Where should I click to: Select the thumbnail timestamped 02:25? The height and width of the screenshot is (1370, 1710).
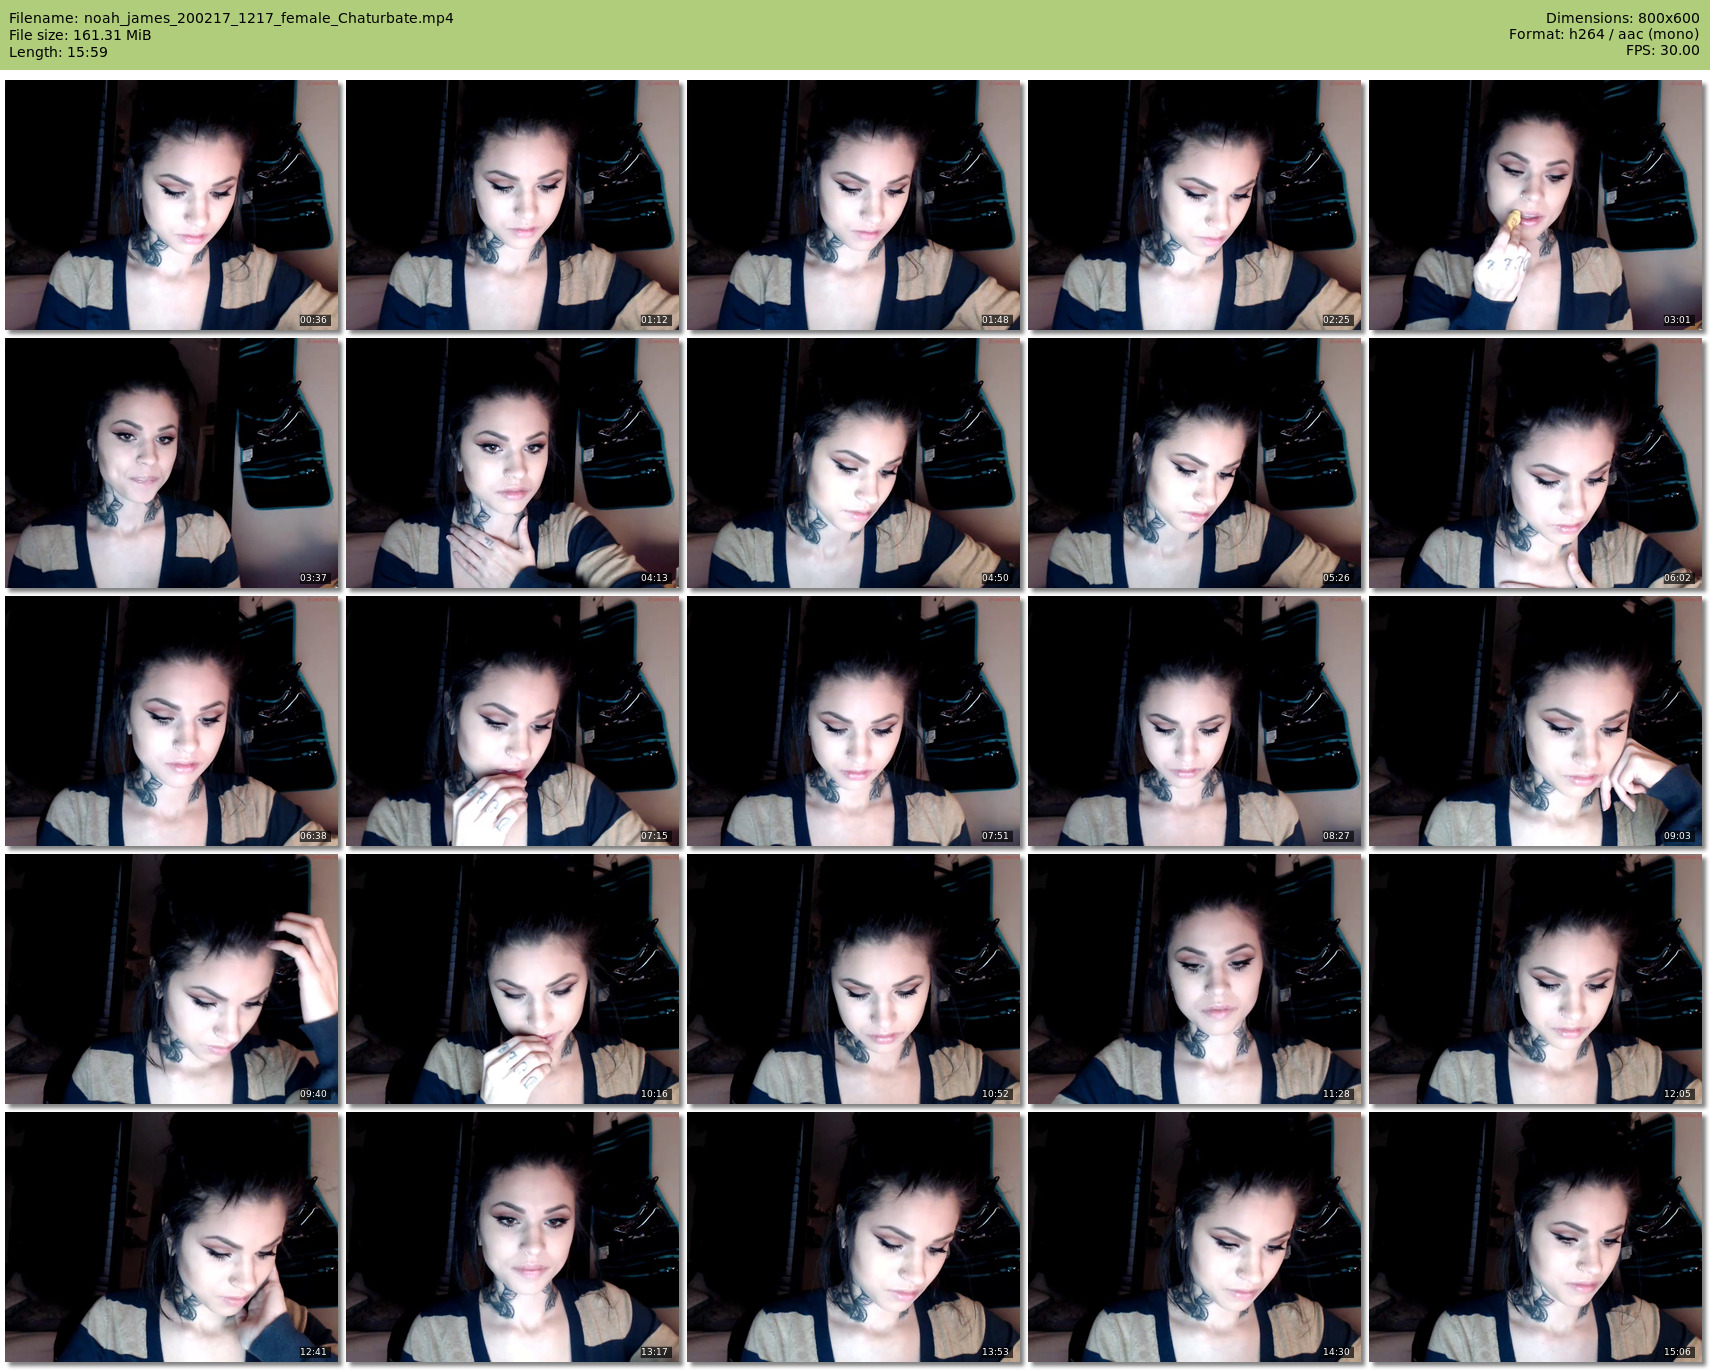click(x=1195, y=205)
